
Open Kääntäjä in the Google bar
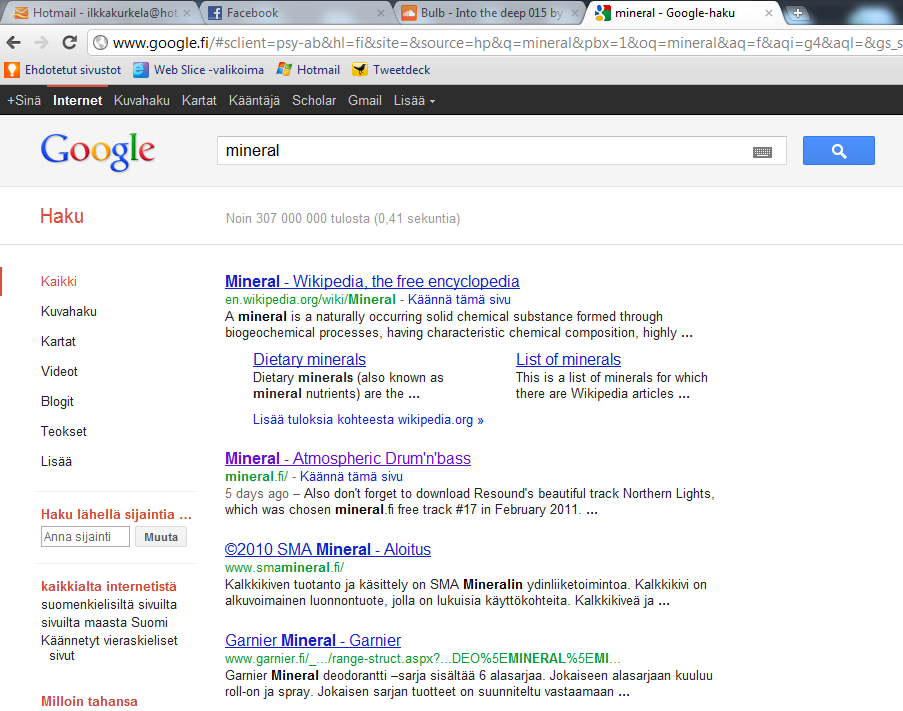coord(254,101)
